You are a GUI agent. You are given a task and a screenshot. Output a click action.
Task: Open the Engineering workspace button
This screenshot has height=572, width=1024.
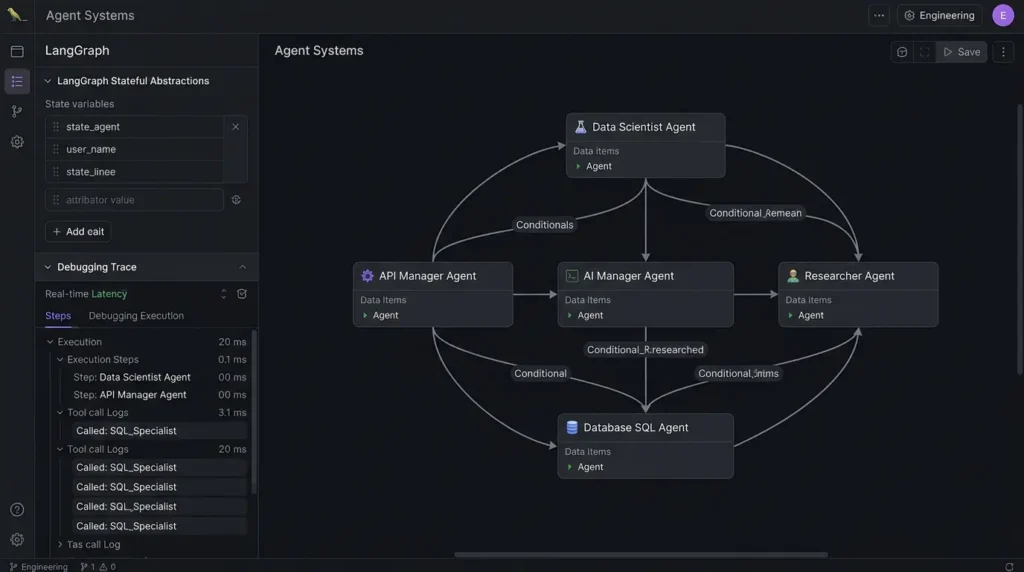939,15
